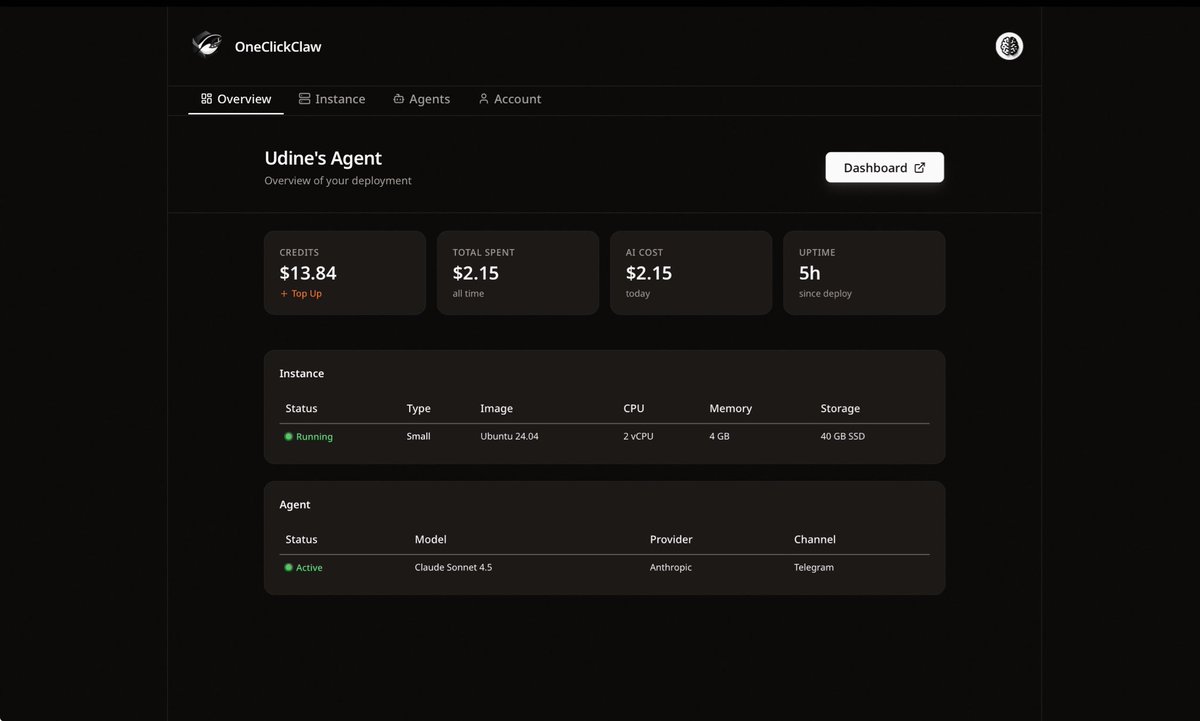
Task: Click the Claude Sonnet 4.5 model cell
Action: click(x=454, y=568)
